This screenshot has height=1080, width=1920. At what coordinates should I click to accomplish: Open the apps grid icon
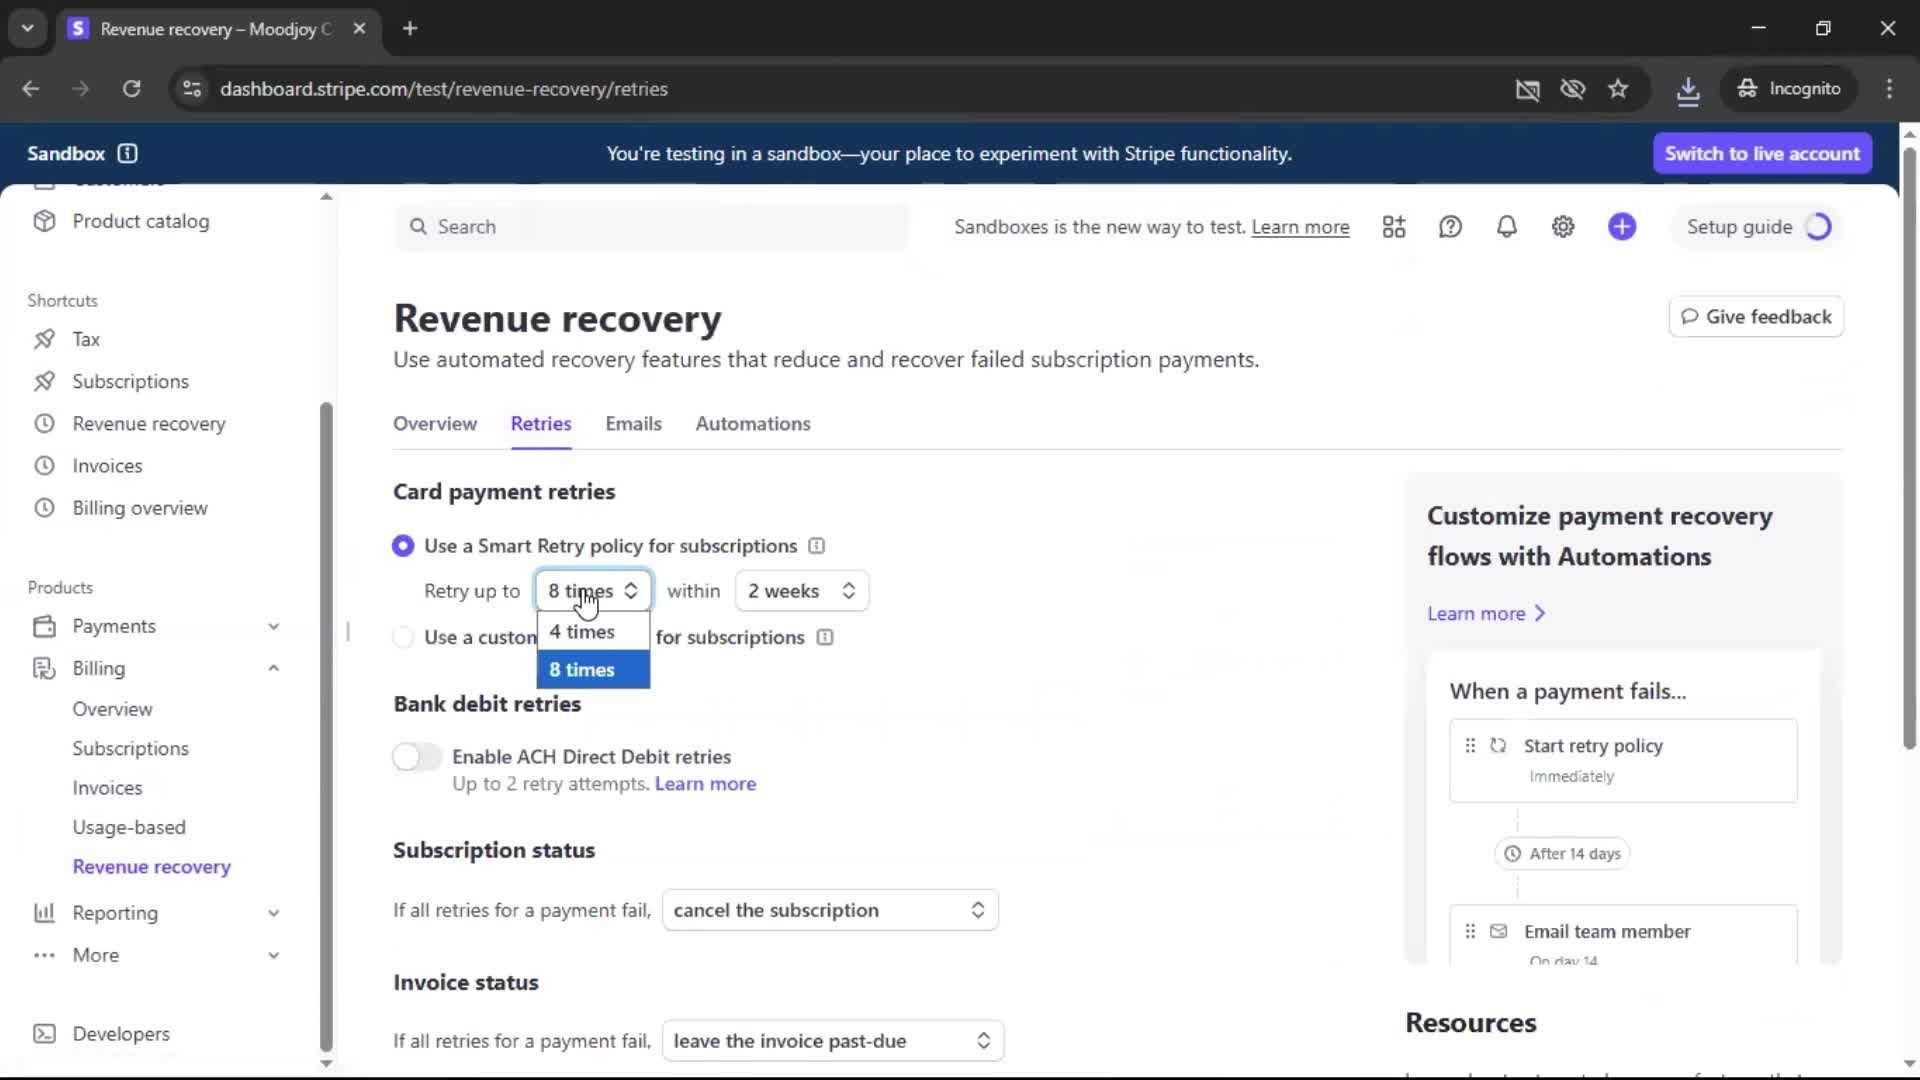(1394, 227)
